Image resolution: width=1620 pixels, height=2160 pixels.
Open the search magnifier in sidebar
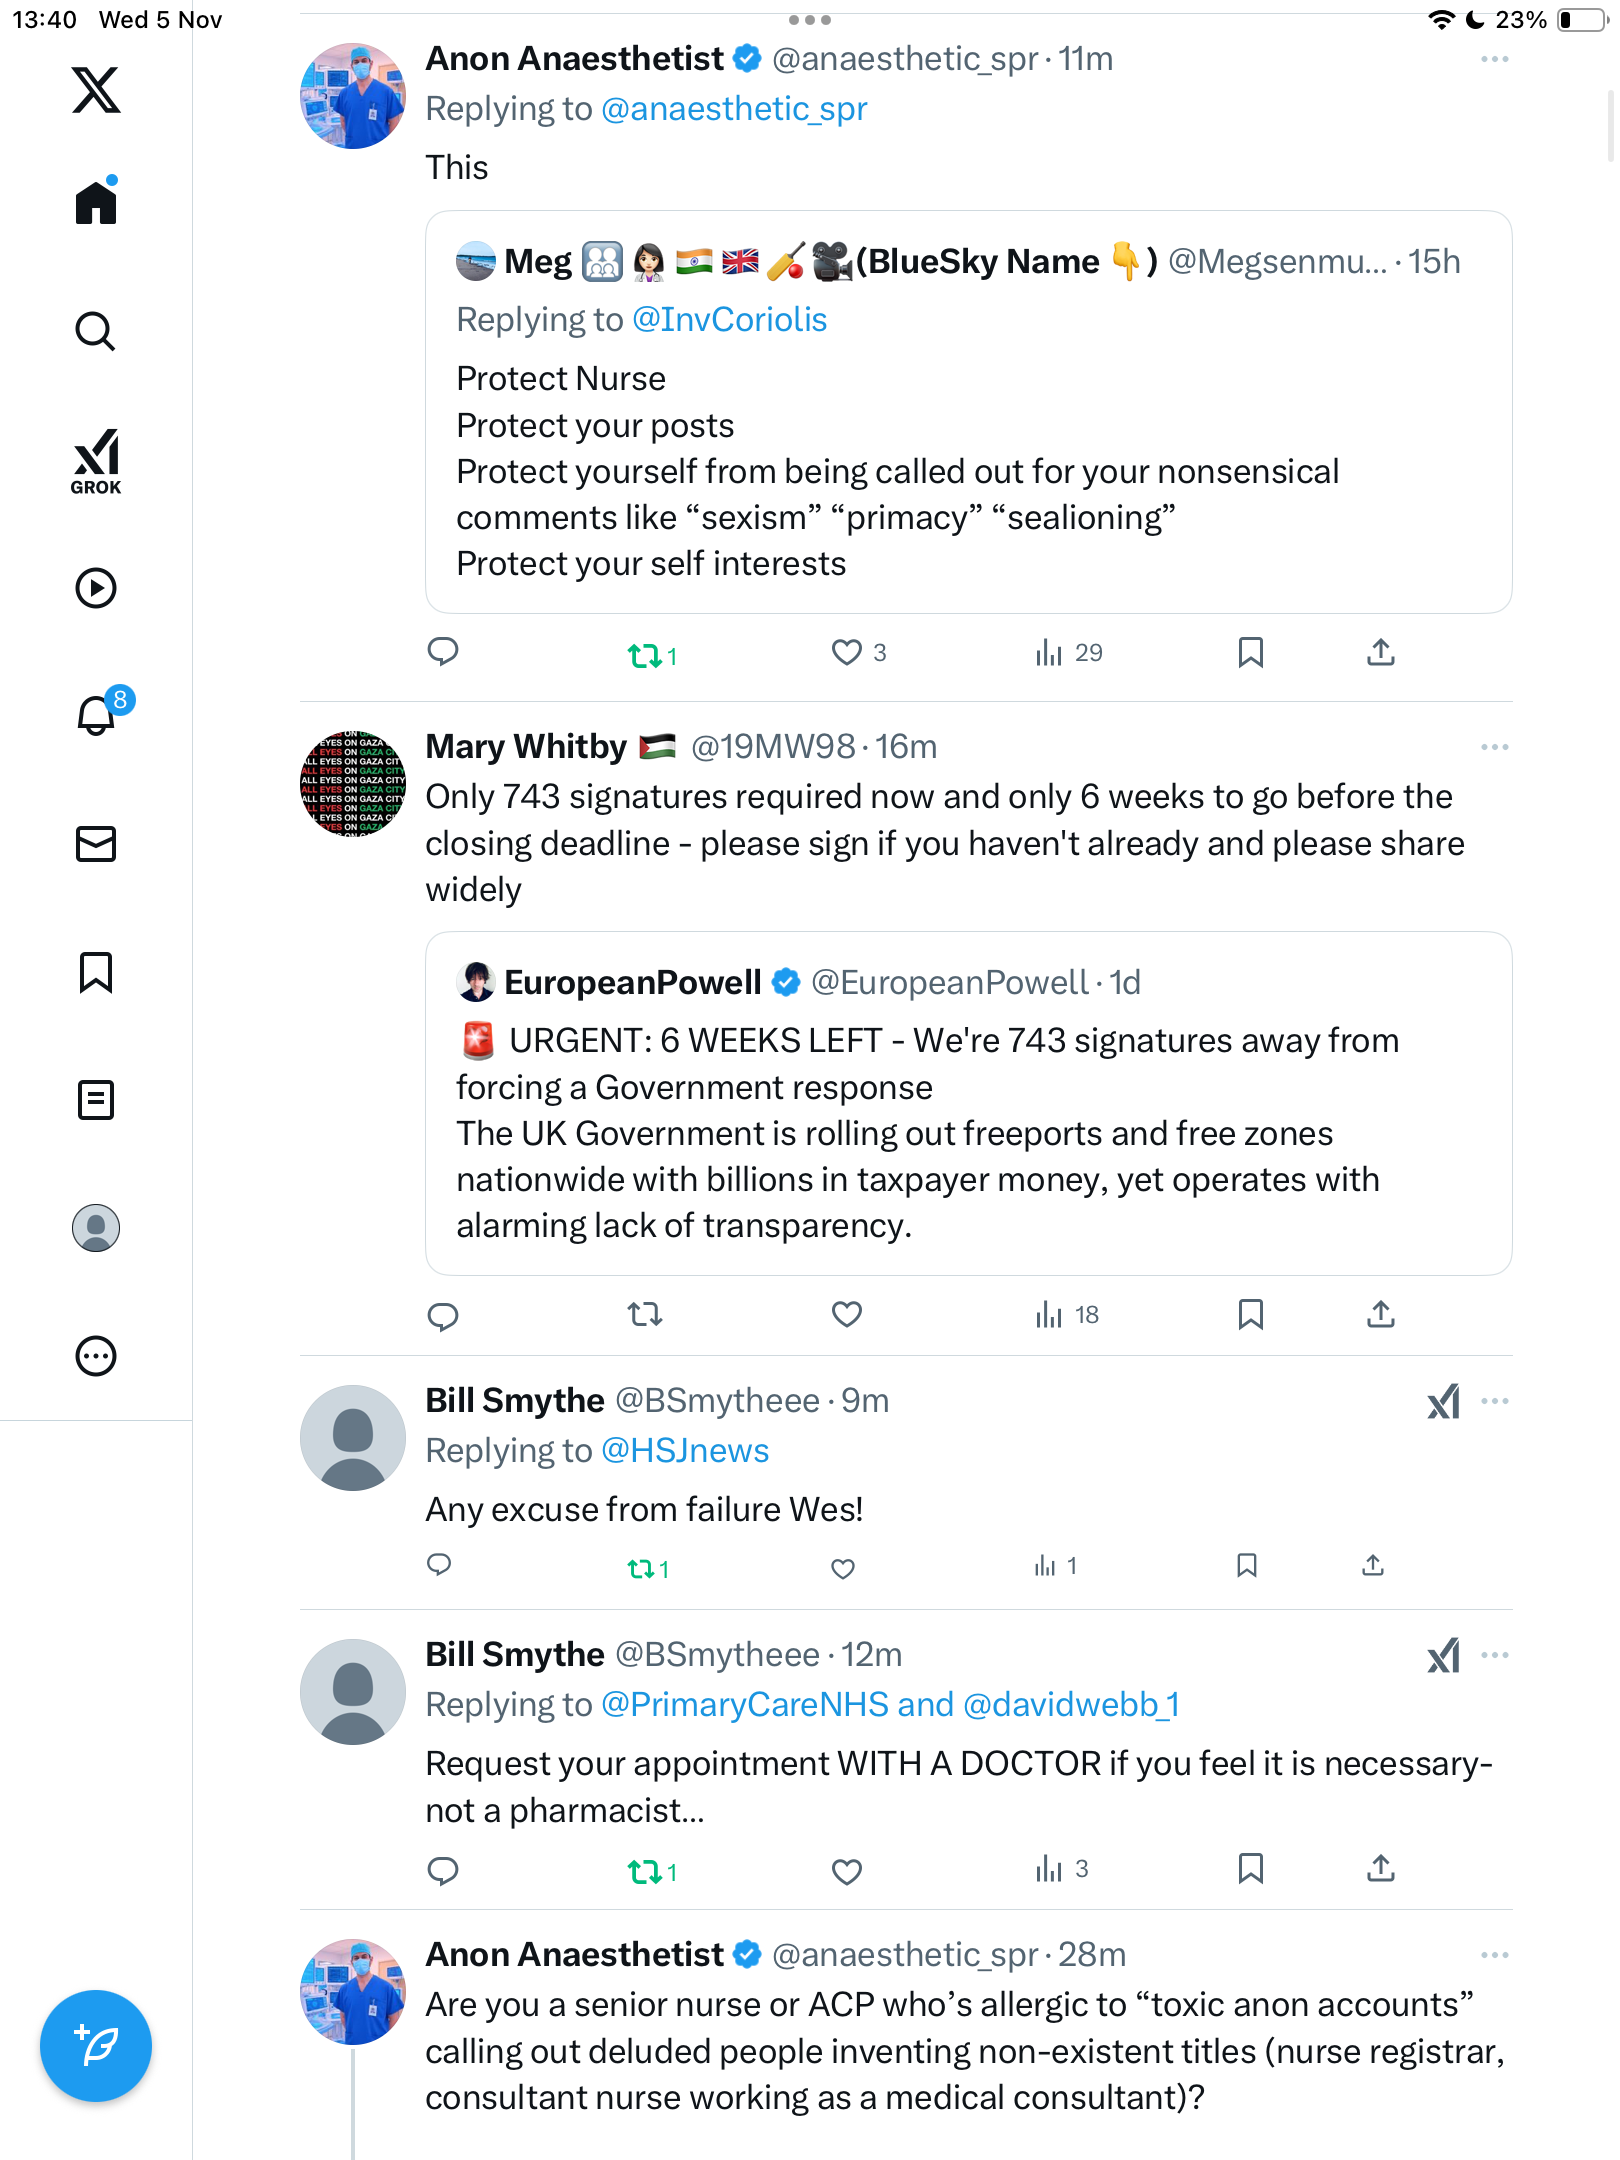96,331
